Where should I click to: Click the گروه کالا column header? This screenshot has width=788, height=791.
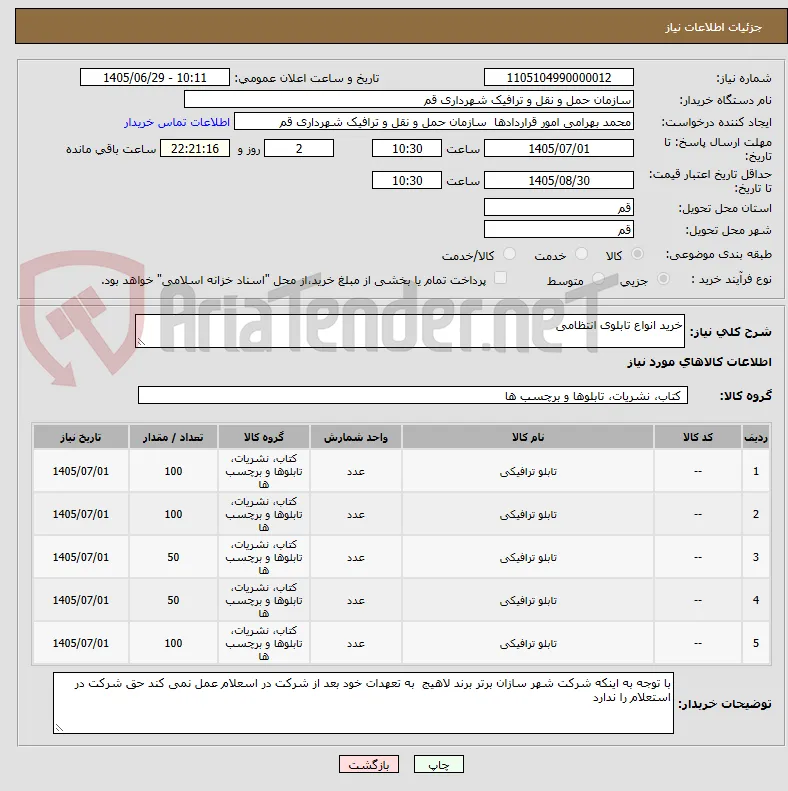coord(264,437)
